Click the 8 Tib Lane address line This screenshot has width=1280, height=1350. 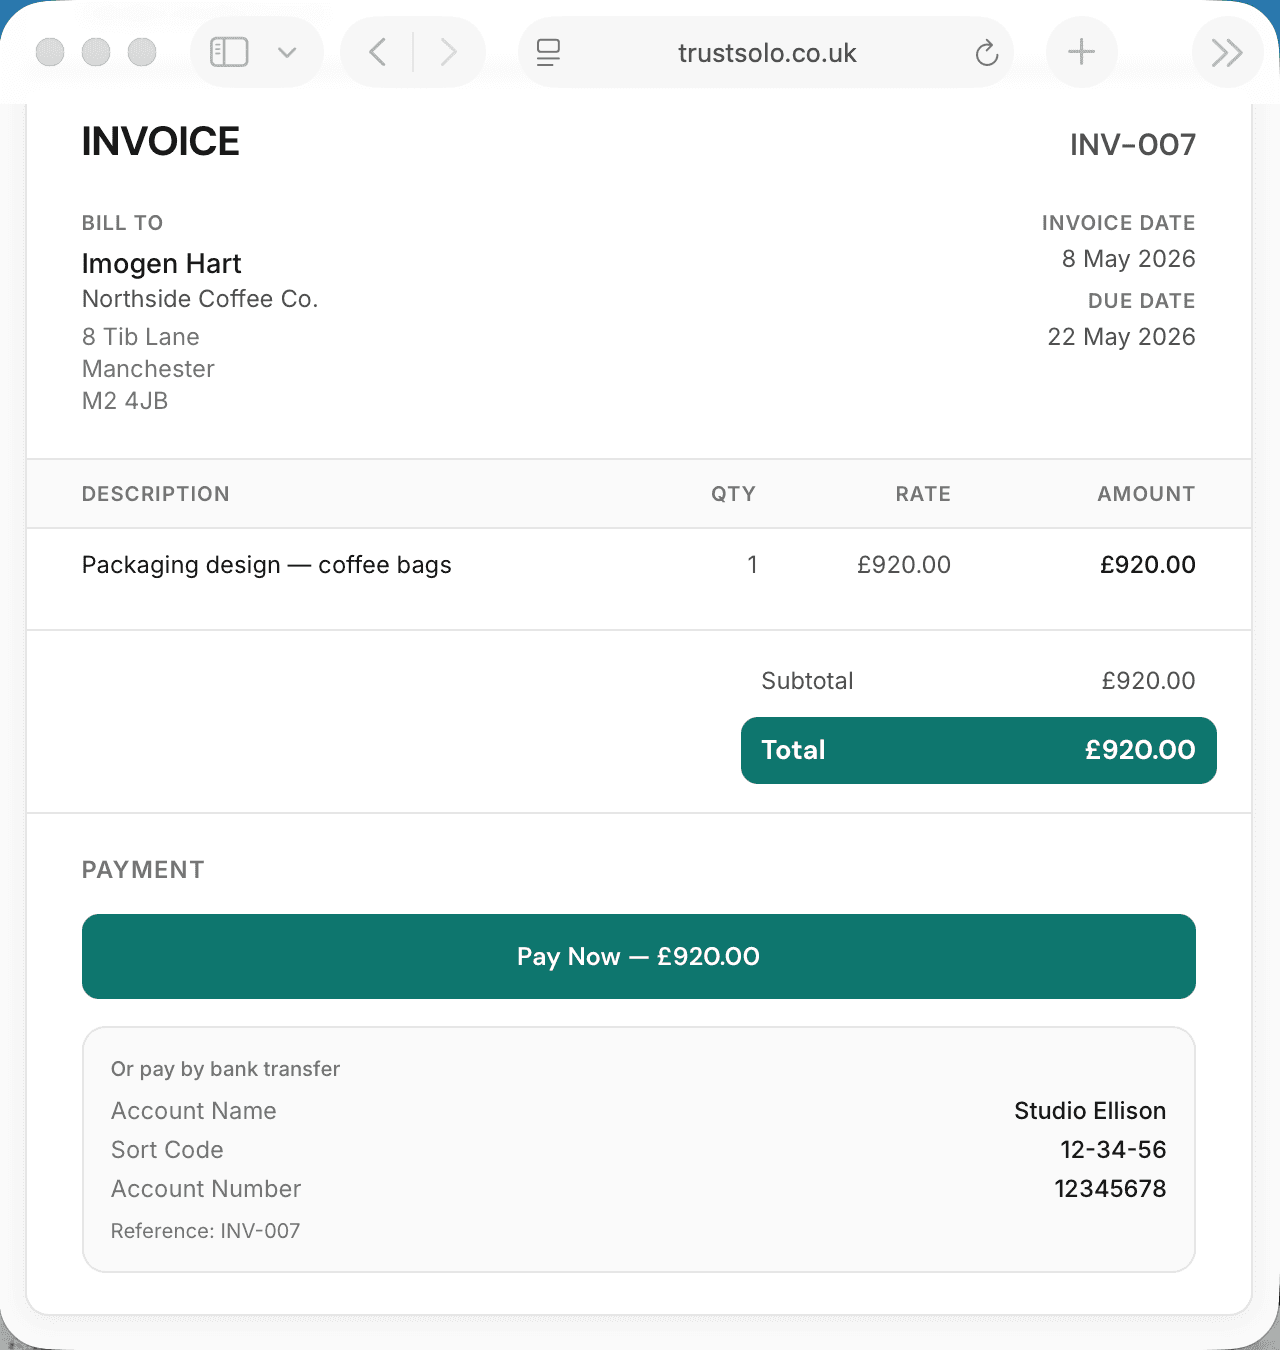[141, 337]
